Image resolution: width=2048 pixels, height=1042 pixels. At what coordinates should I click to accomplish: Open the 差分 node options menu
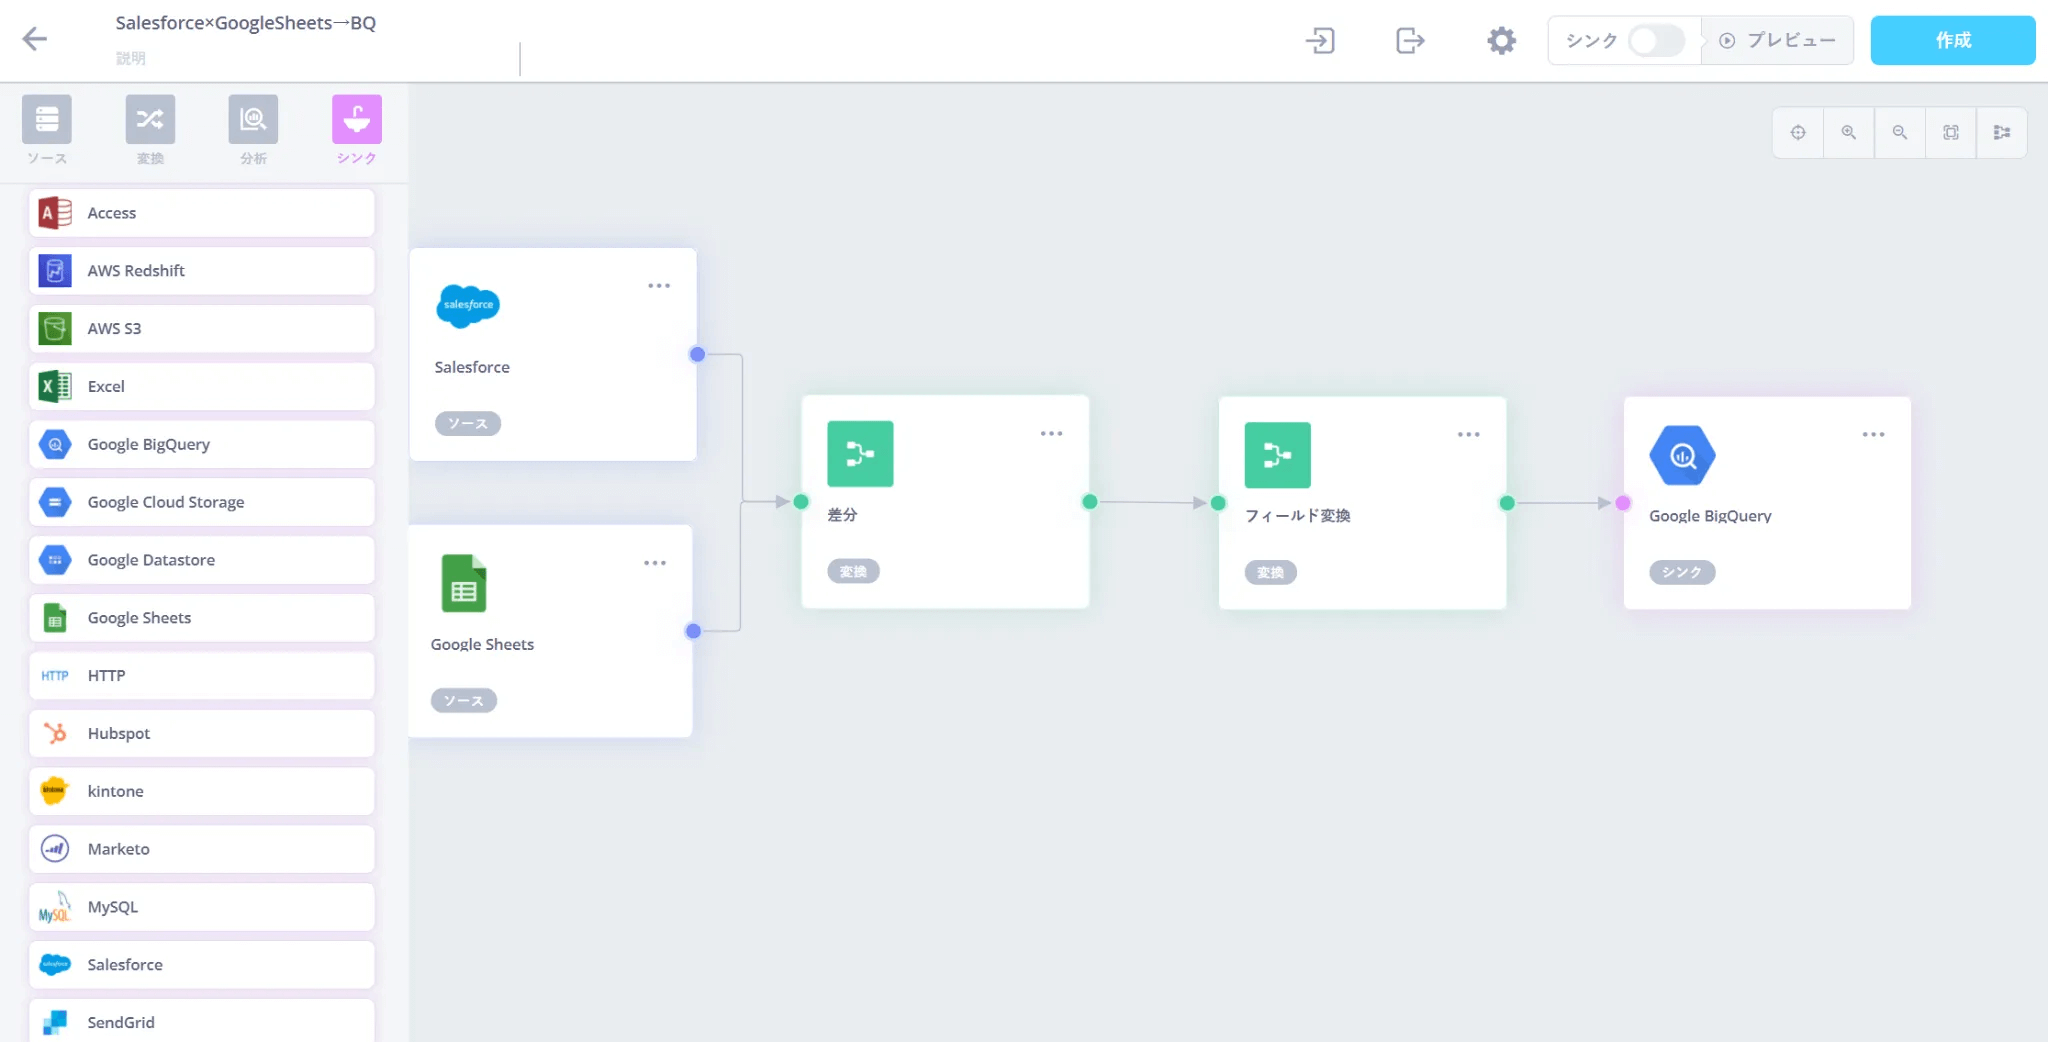click(x=1051, y=434)
